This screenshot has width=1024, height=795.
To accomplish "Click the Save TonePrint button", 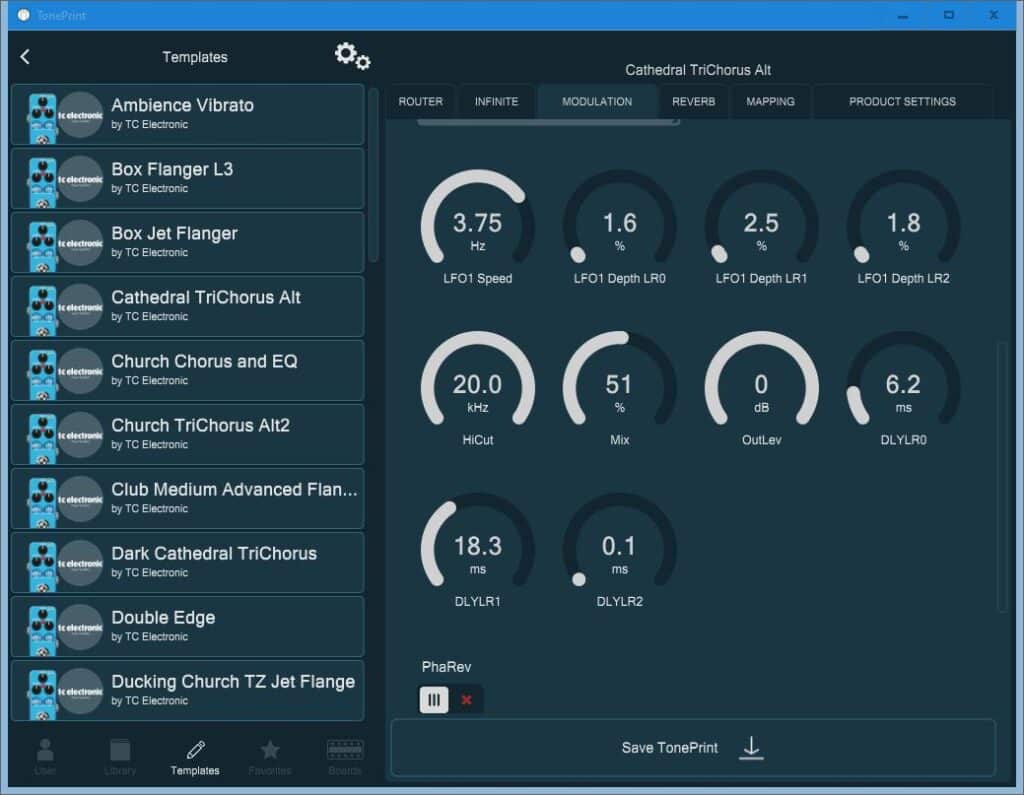I will [692, 748].
